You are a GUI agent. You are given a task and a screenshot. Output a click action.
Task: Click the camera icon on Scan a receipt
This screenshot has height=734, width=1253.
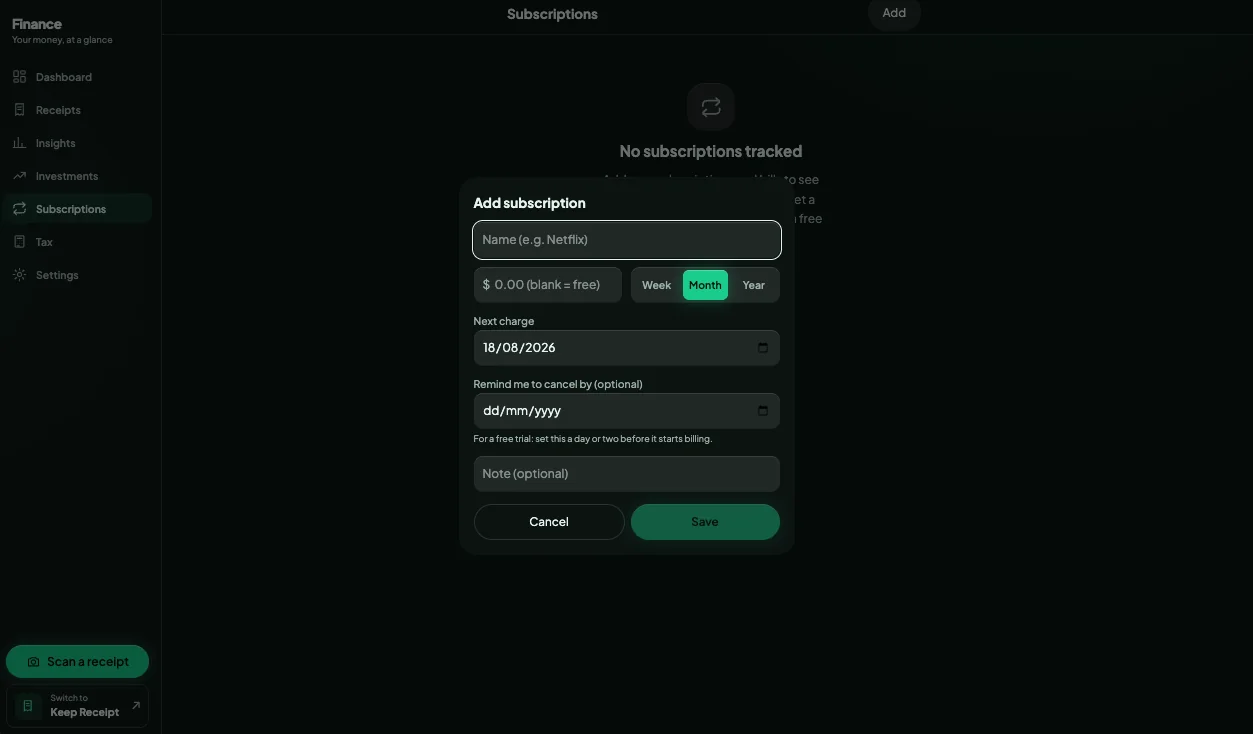[33, 662]
